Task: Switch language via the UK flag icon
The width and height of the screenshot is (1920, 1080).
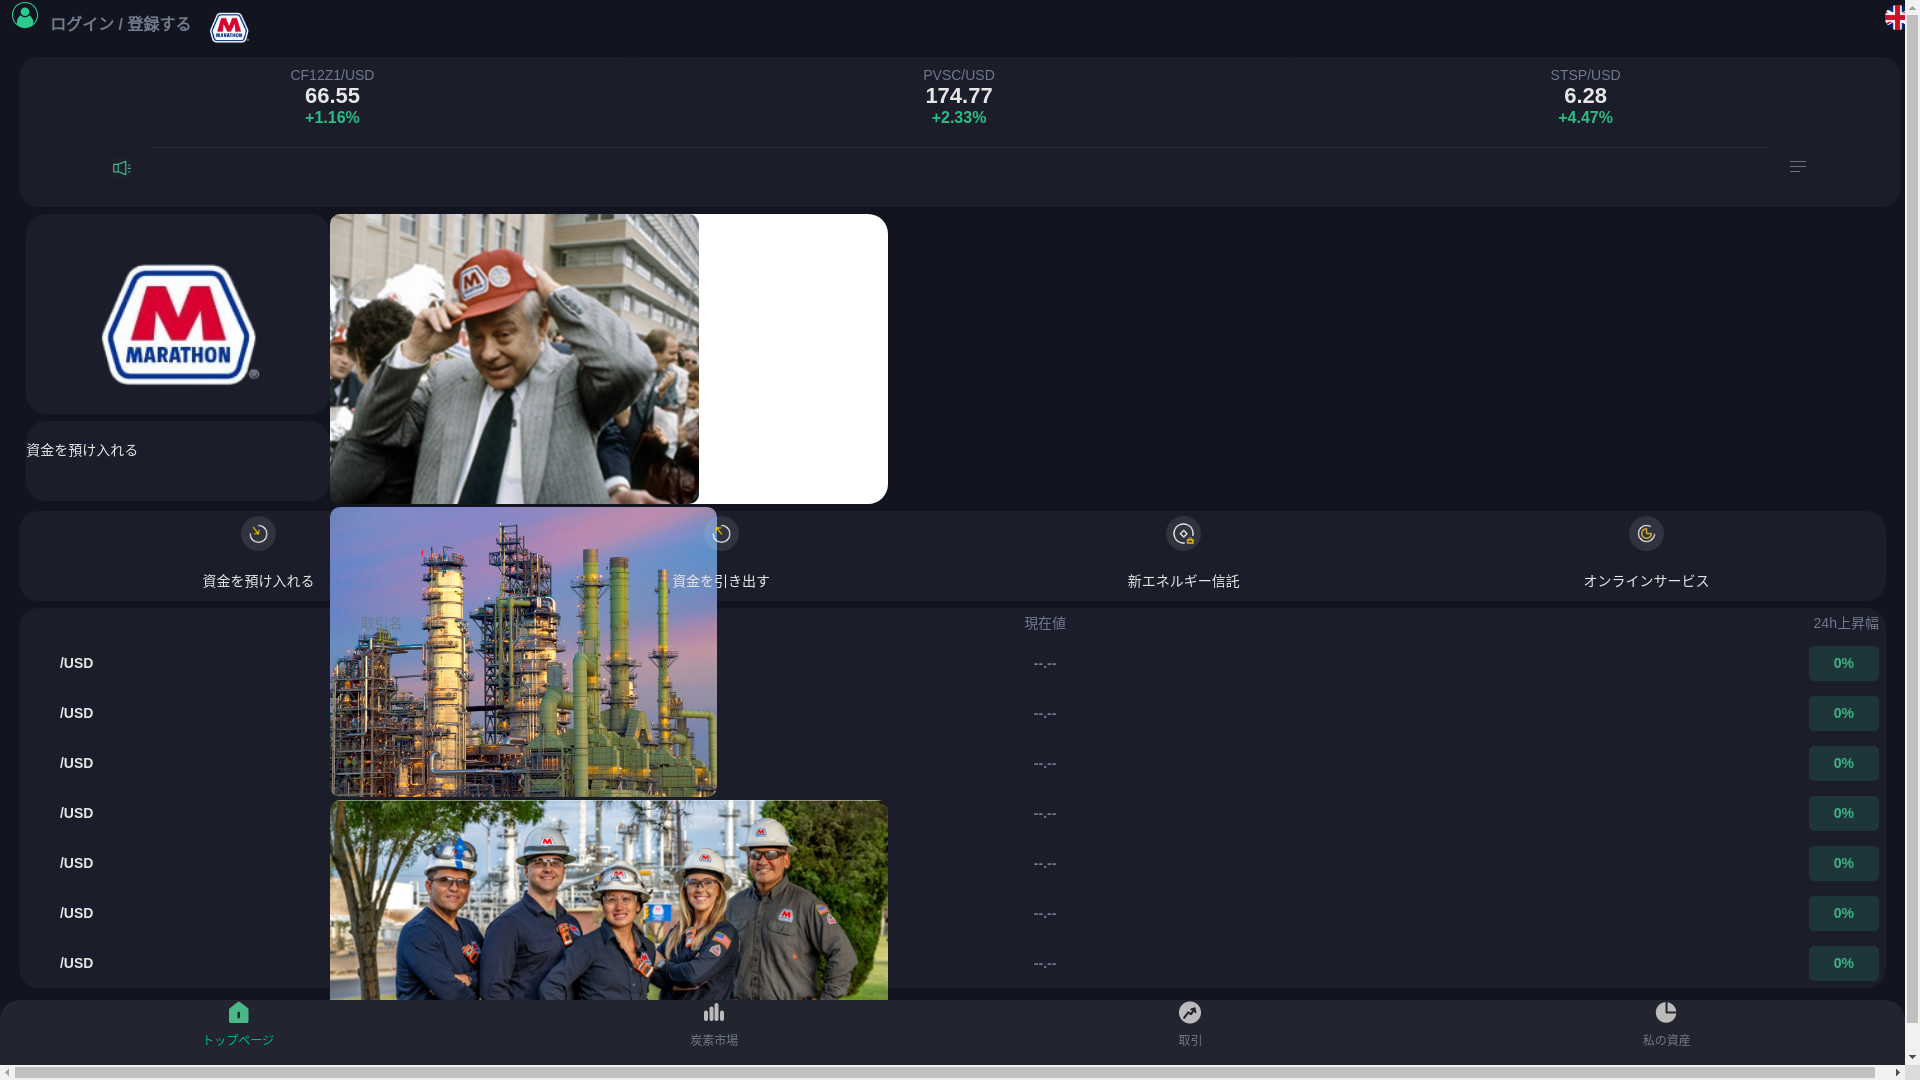Action: (1894, 17)
